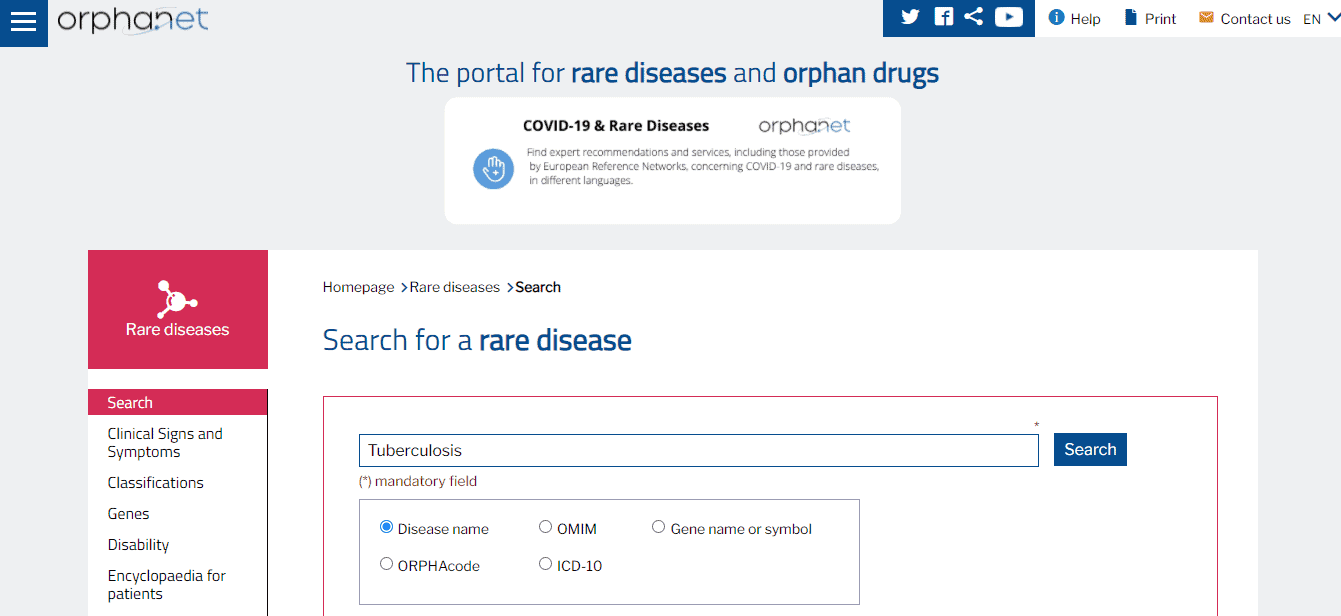Select the ORPHAcode radio button
This screenshot has width=1341, height=616.
387,564
